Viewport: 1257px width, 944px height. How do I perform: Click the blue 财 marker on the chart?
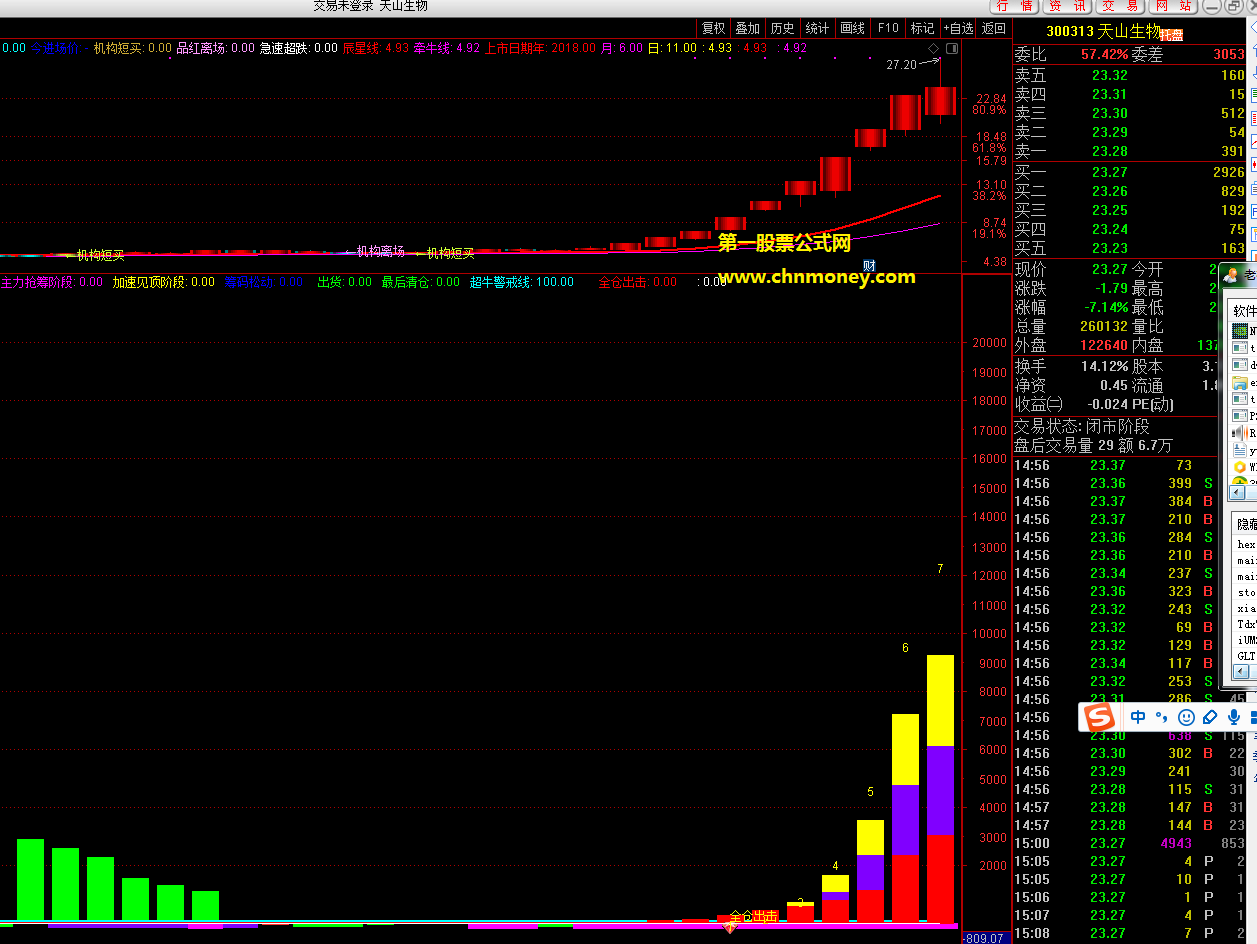click(870, 265)
